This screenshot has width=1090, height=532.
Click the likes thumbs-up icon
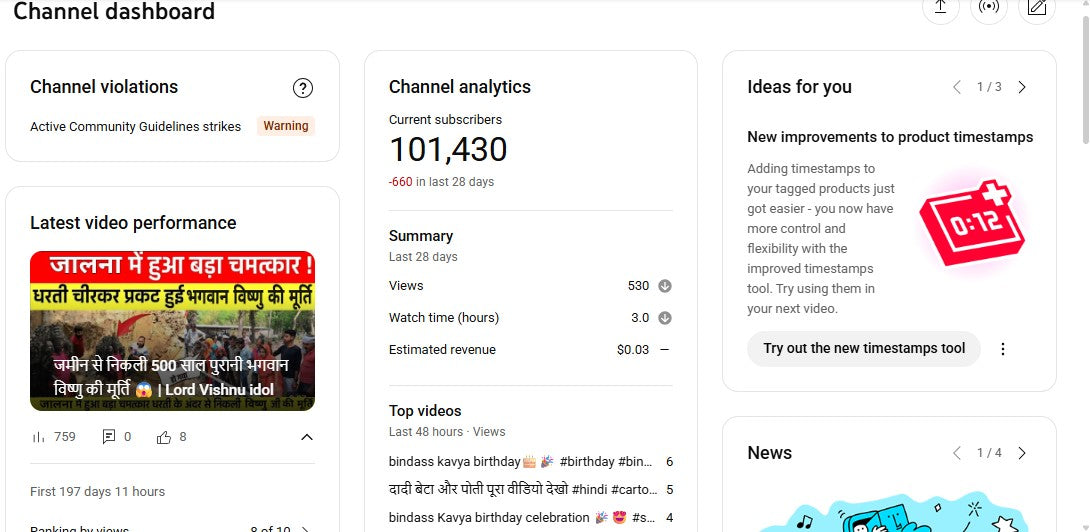164,437
